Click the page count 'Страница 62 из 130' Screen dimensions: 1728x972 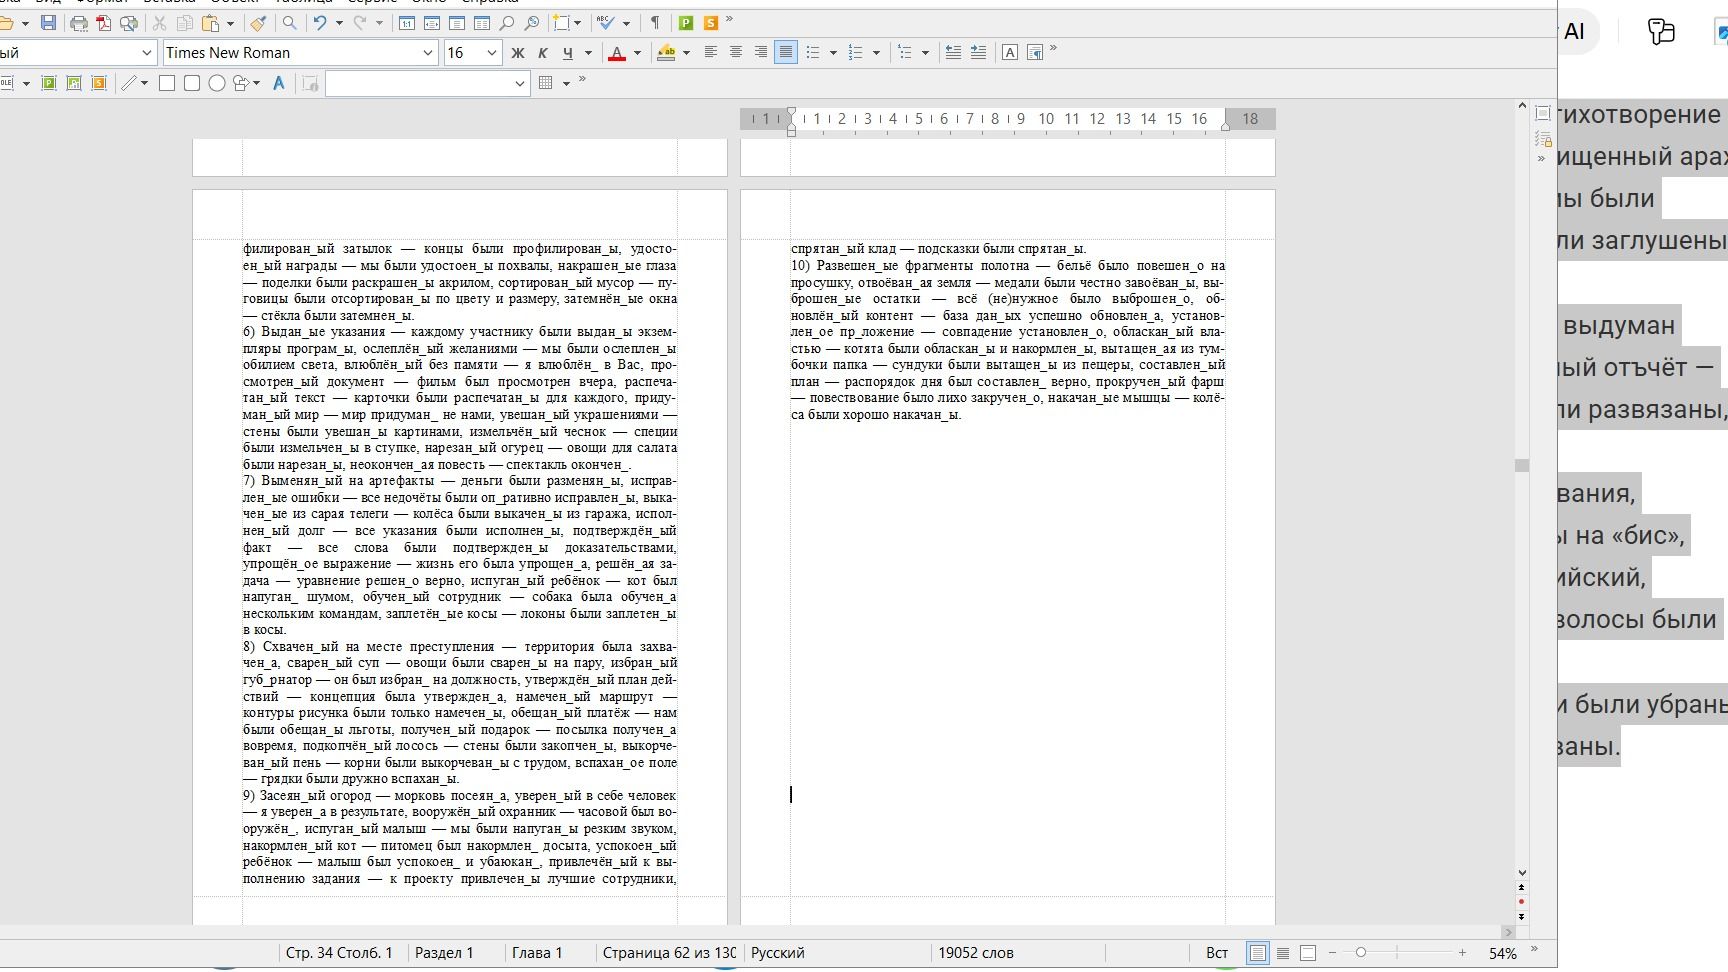[669, 953]
